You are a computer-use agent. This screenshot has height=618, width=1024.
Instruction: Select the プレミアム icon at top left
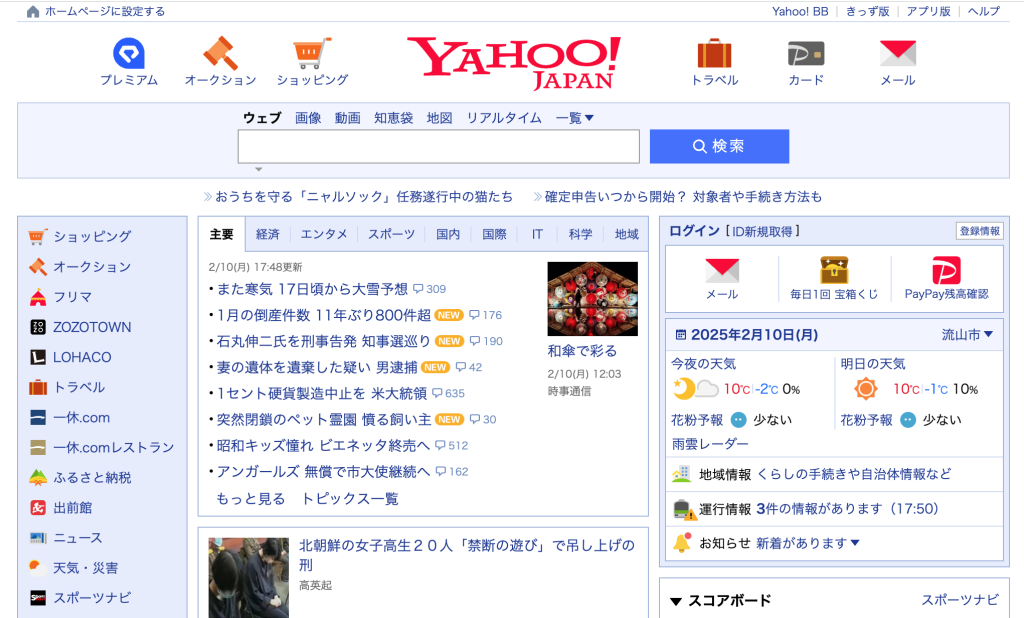[128, 52]
